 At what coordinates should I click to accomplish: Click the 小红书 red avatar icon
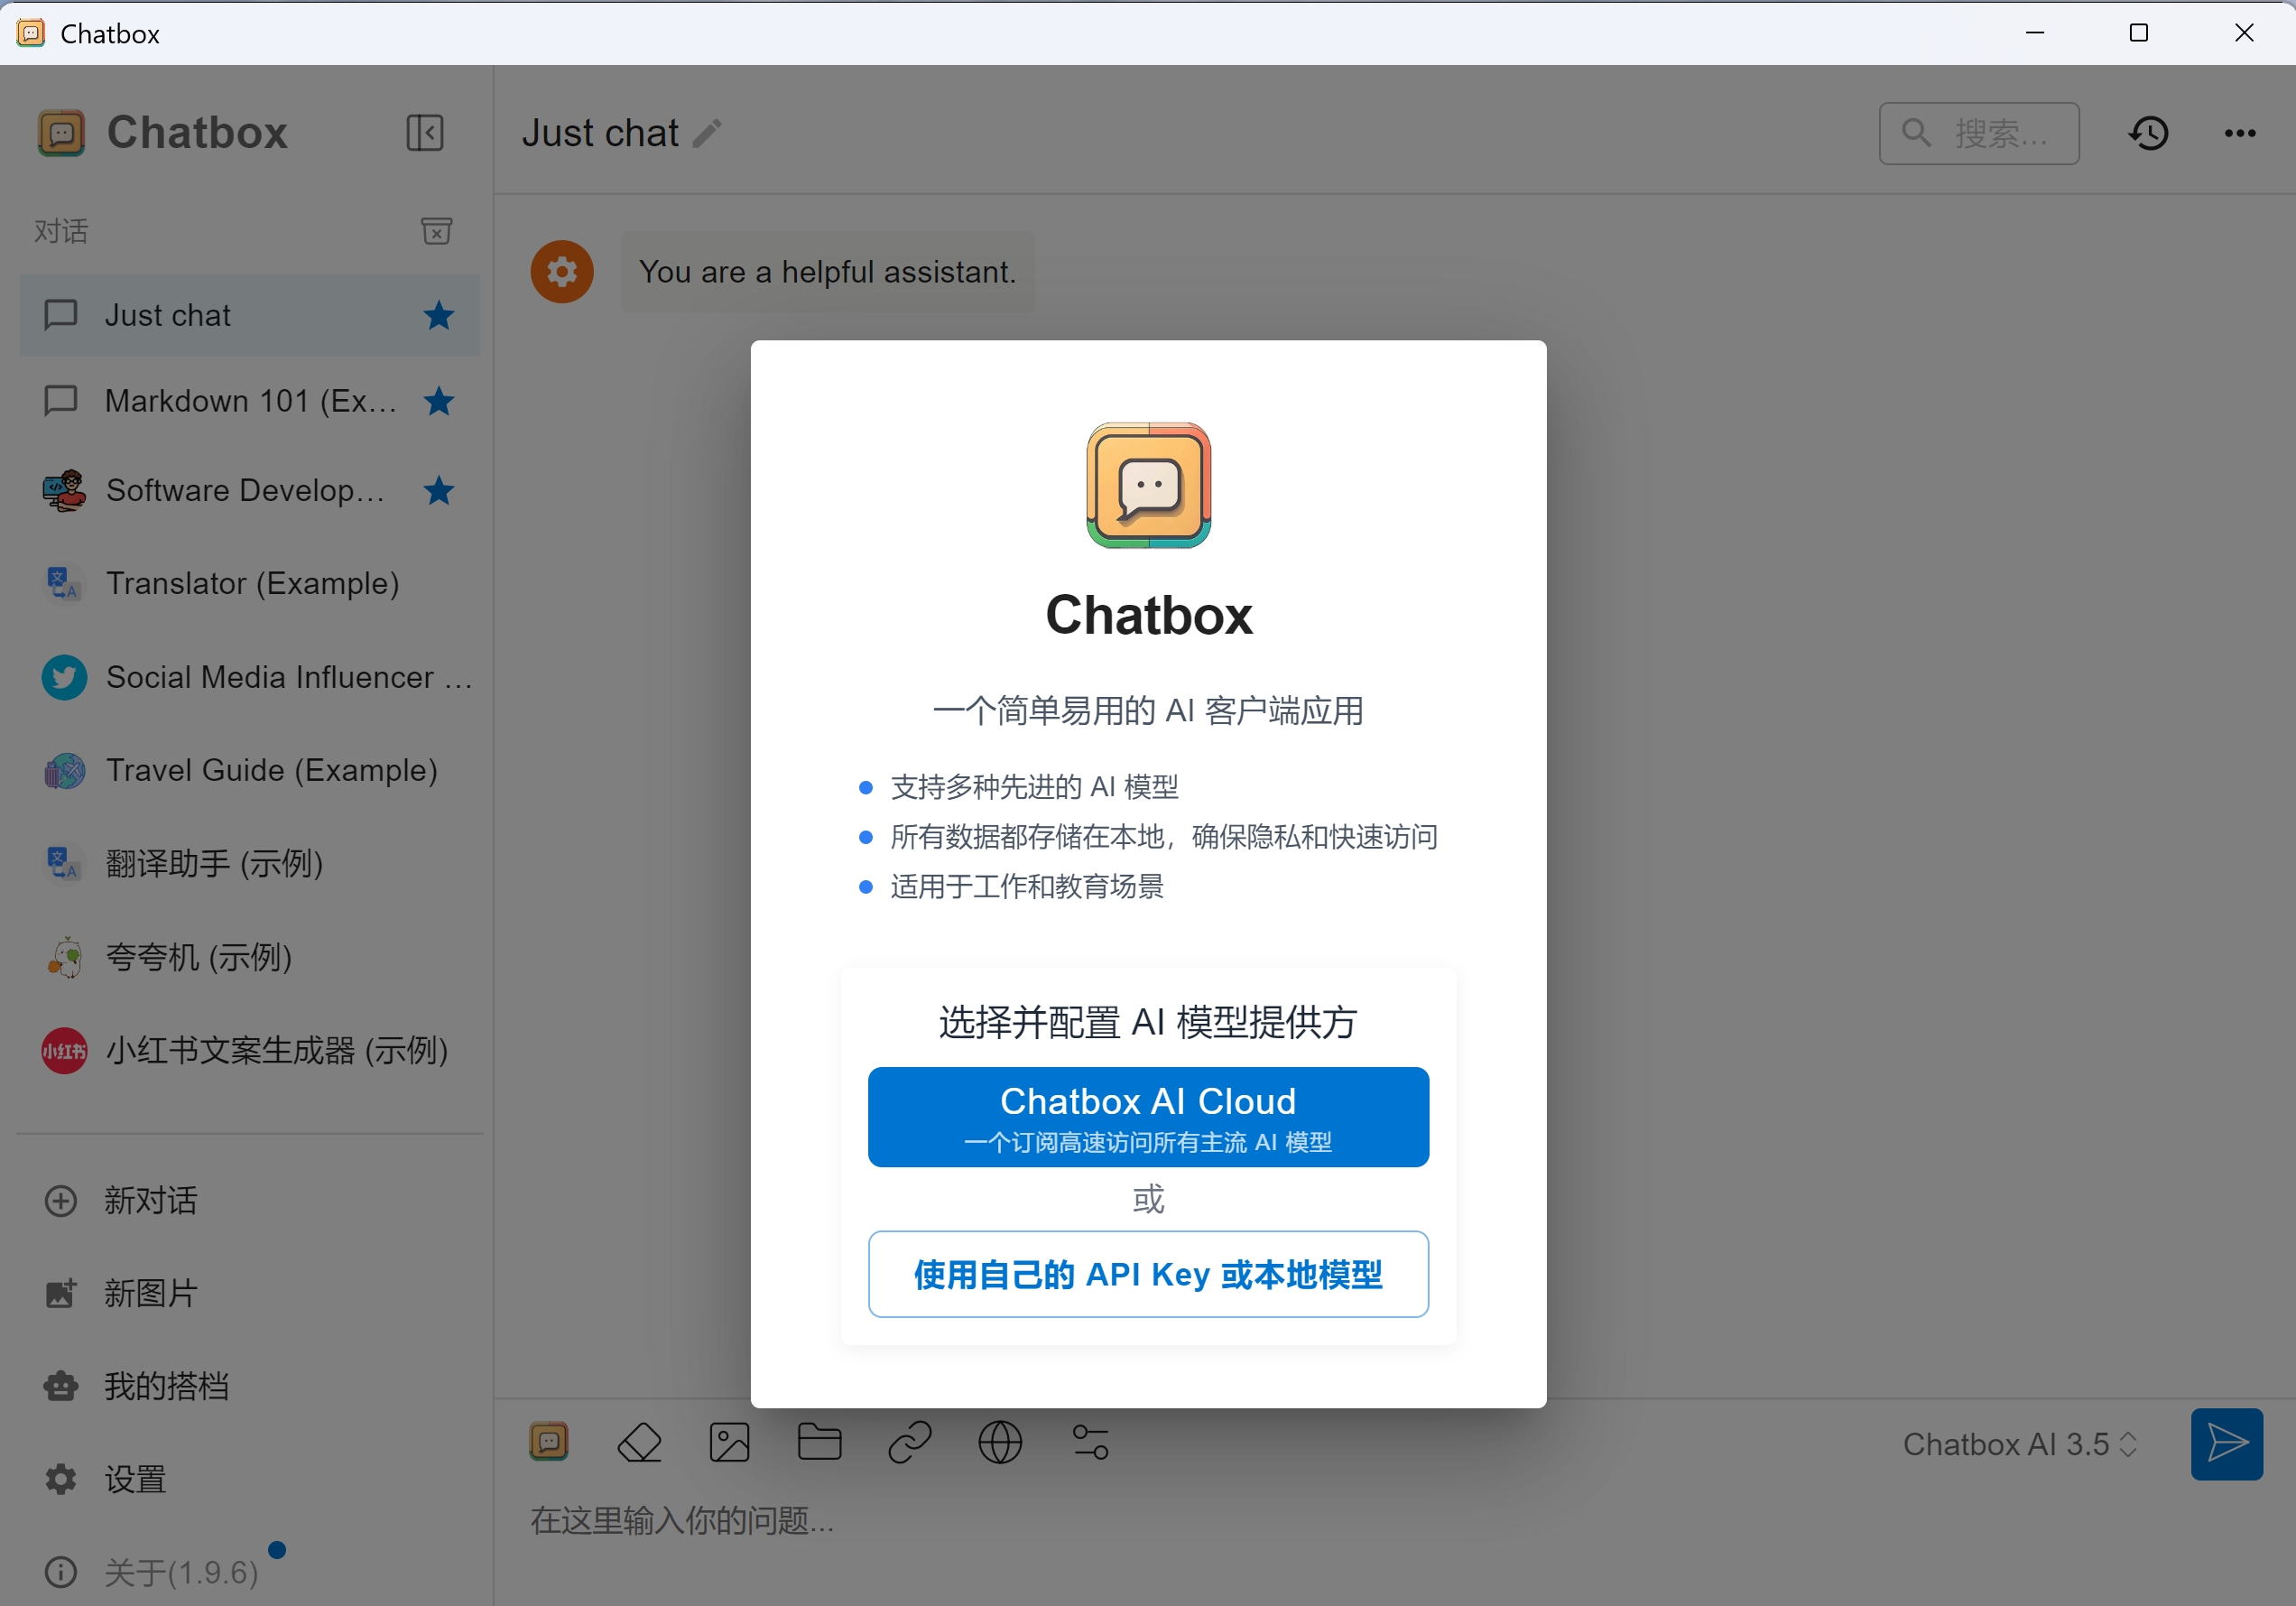click(x=64, y=1051)
